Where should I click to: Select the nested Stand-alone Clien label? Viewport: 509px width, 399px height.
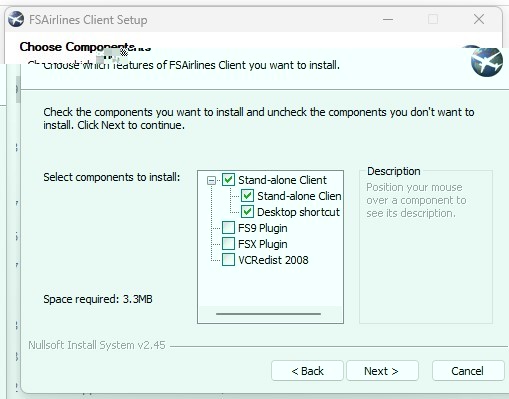299,196
